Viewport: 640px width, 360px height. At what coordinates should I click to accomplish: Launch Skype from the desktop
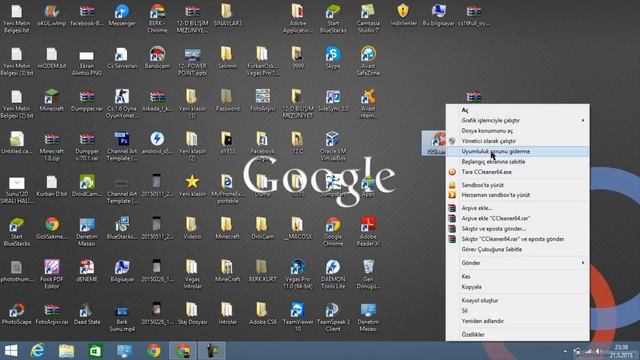point(333,58)
